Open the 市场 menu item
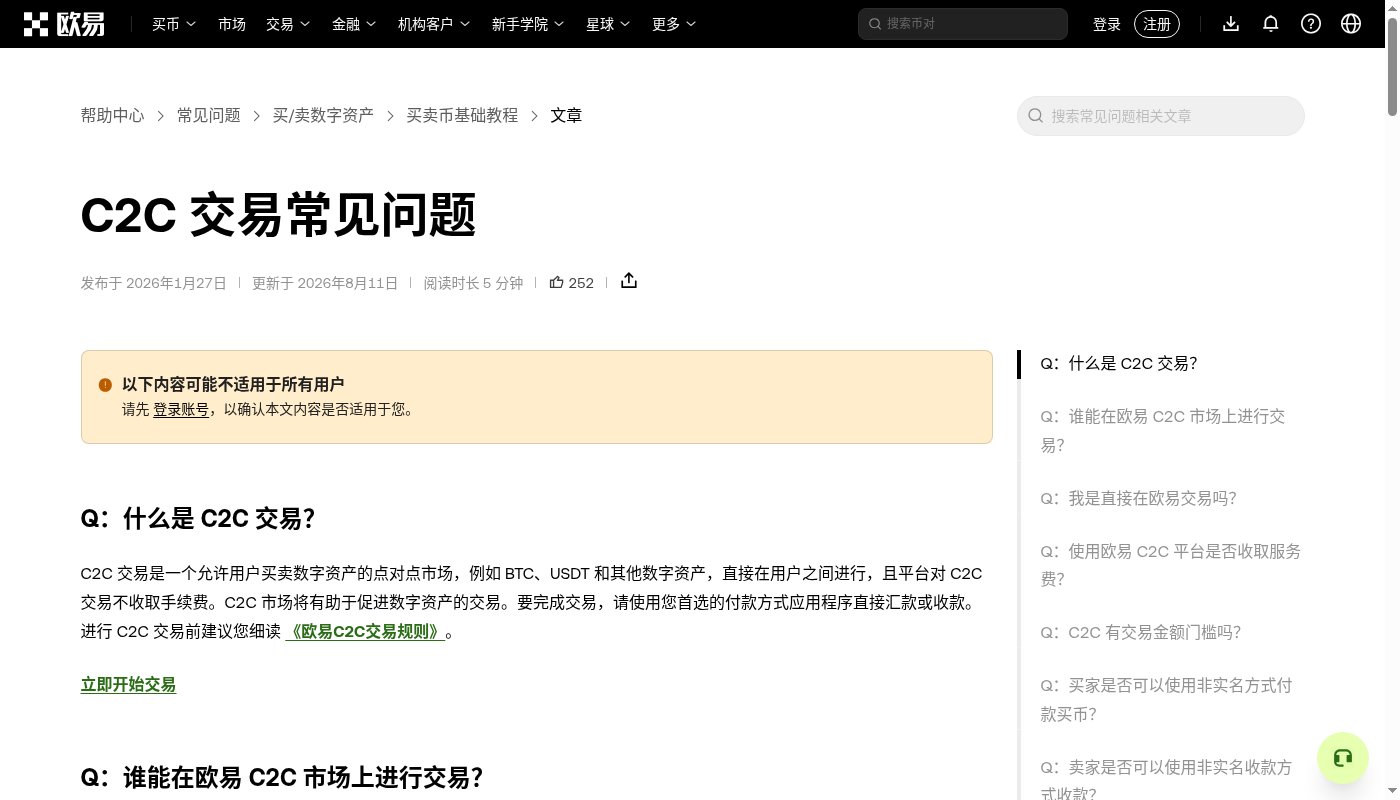1400x800 pixels. point(232,24)
